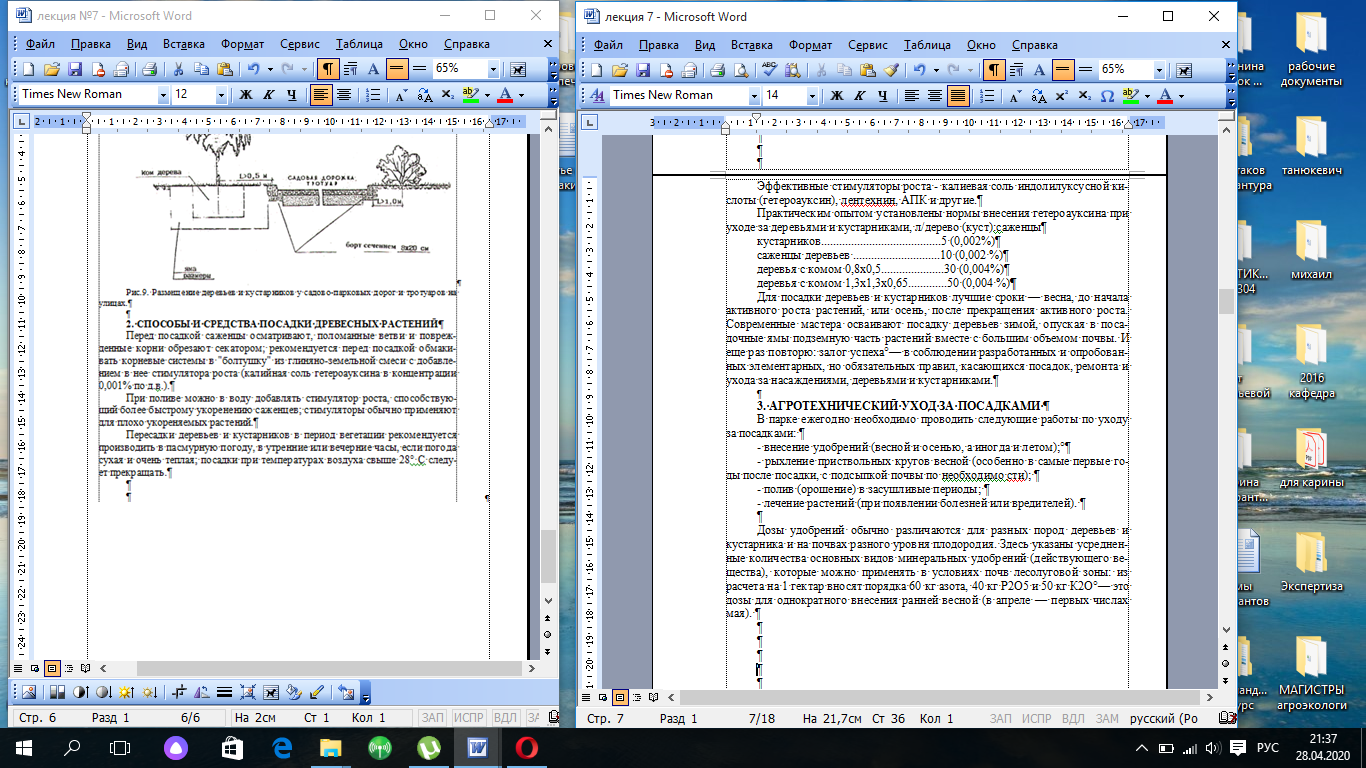Click Cut scissors icon in left toolbar
This screenshot has height=768, width=1366.
(x=178, y=69)
